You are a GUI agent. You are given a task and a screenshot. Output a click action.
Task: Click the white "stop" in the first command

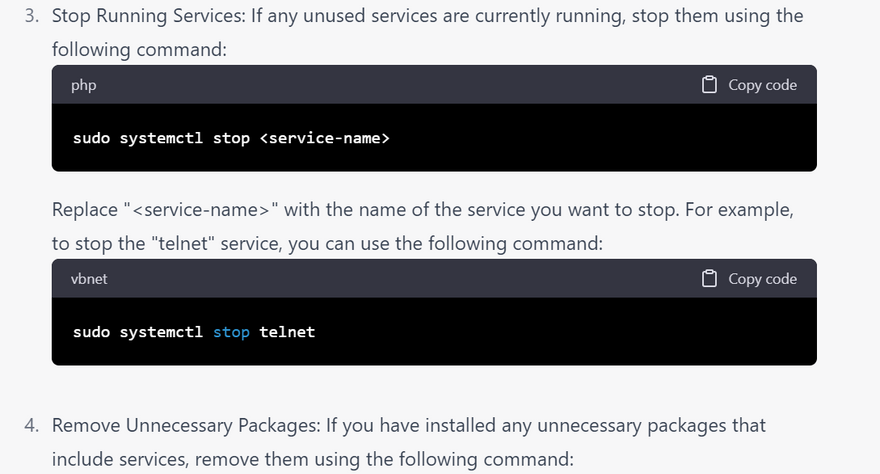[231, 138]
